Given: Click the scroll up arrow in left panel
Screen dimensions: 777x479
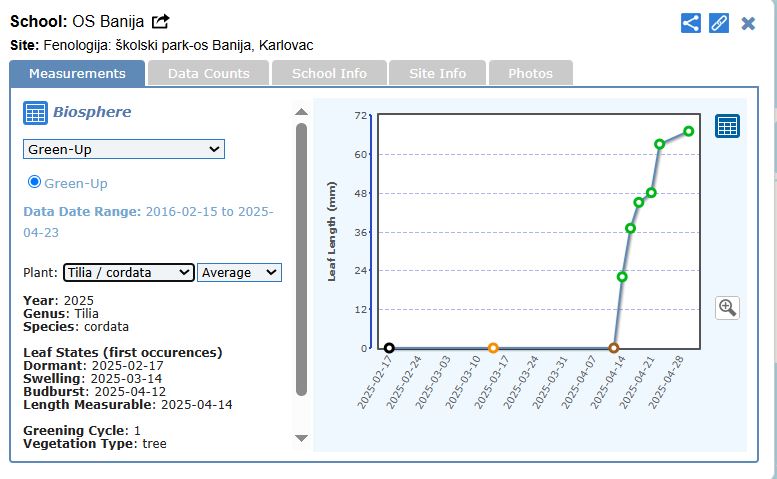Looking at the screenshot, I should click(x=301, y=112).
